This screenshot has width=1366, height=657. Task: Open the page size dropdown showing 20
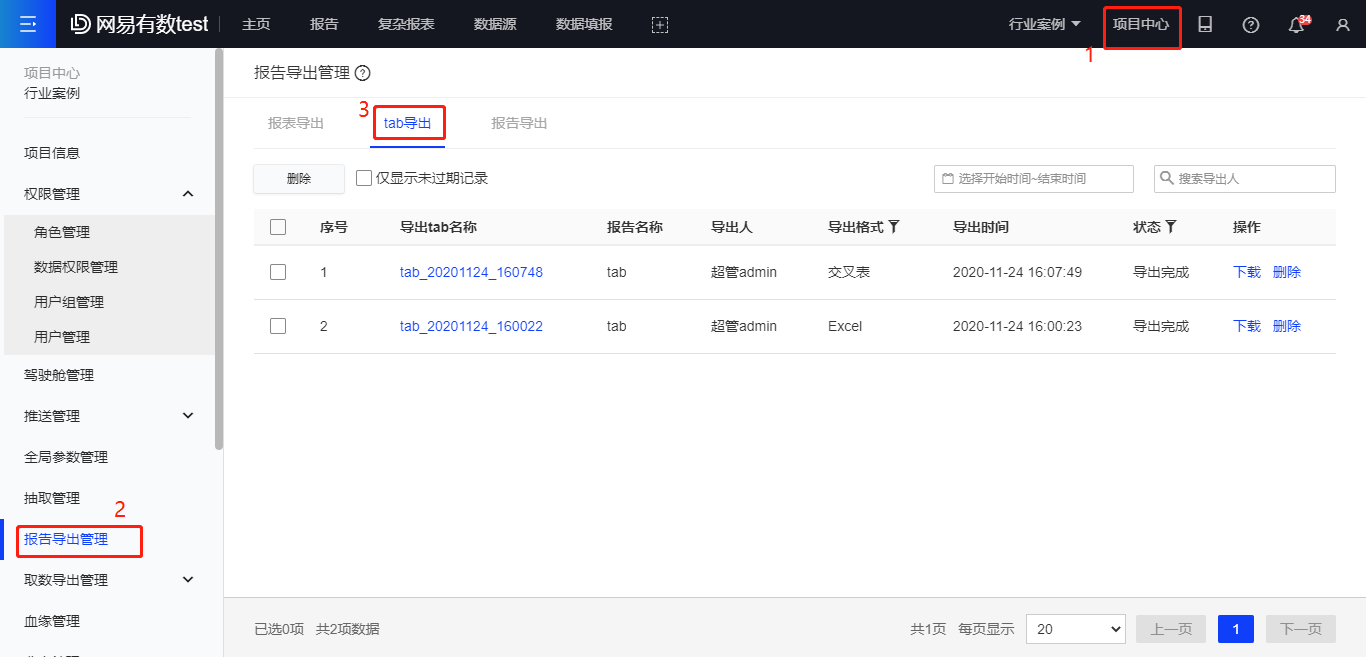[x=1075, y=629]
